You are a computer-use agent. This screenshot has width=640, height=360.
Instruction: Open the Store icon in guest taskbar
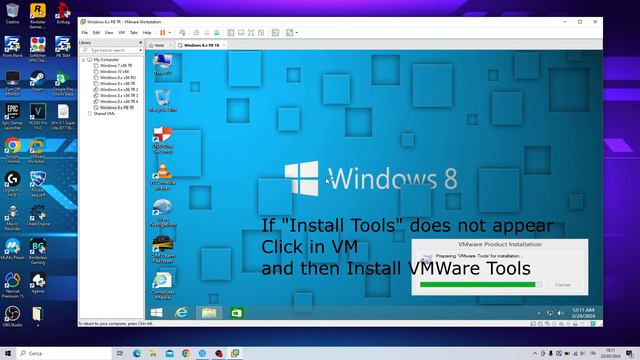236,313
